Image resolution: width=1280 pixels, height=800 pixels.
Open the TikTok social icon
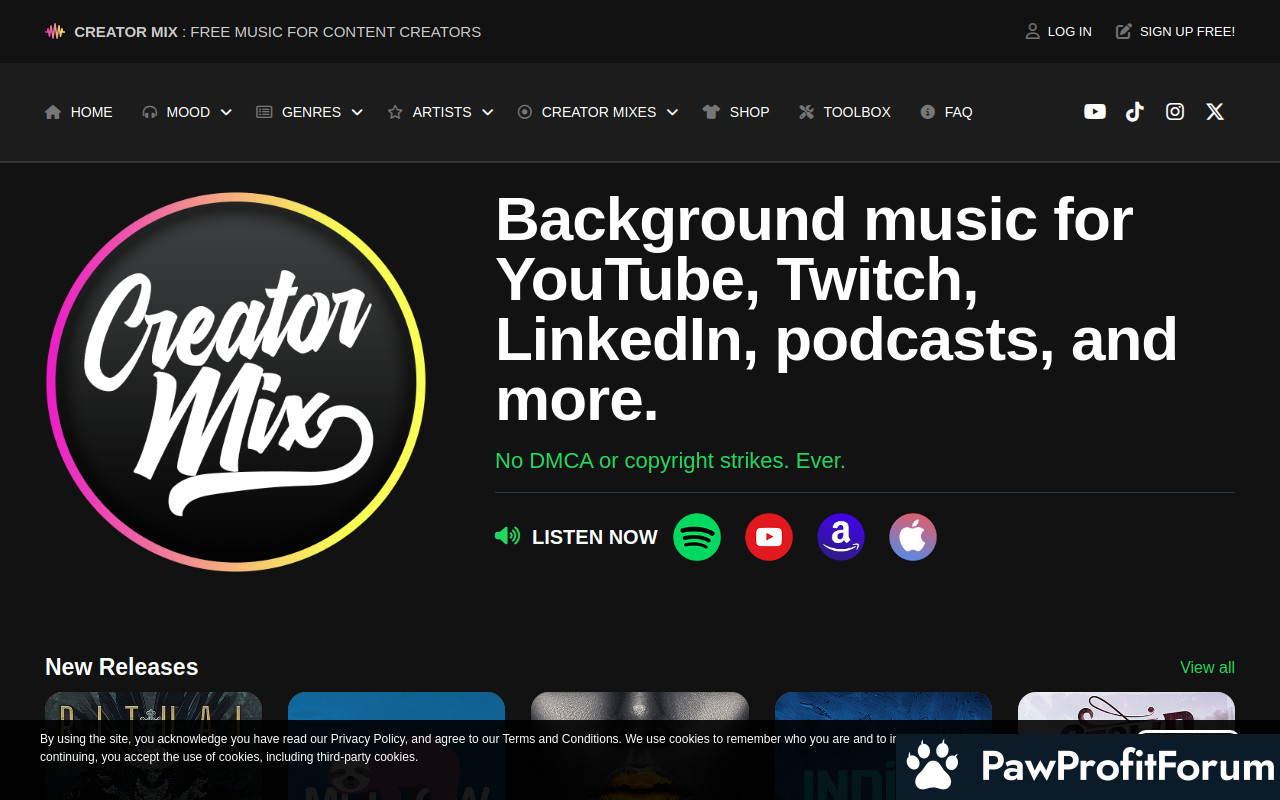(x=1135, y=112)
